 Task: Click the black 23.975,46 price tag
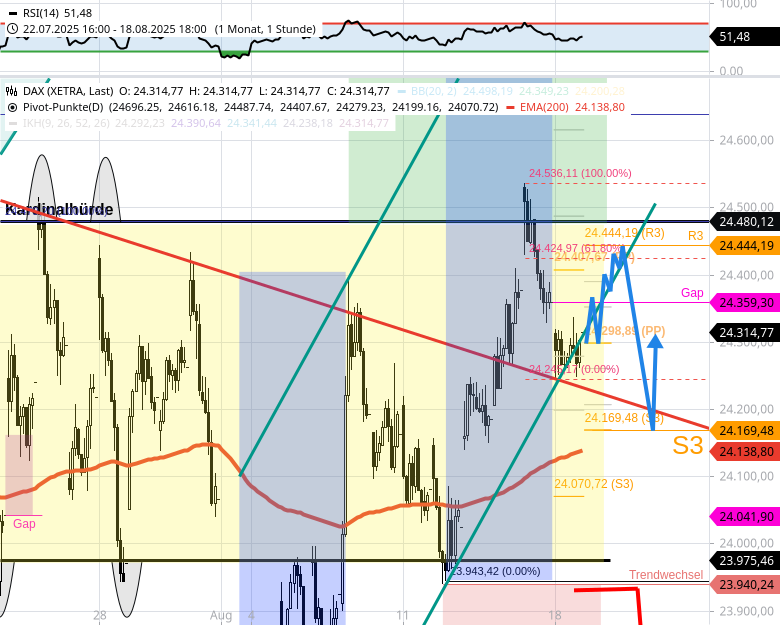click(x=745, y=561)
